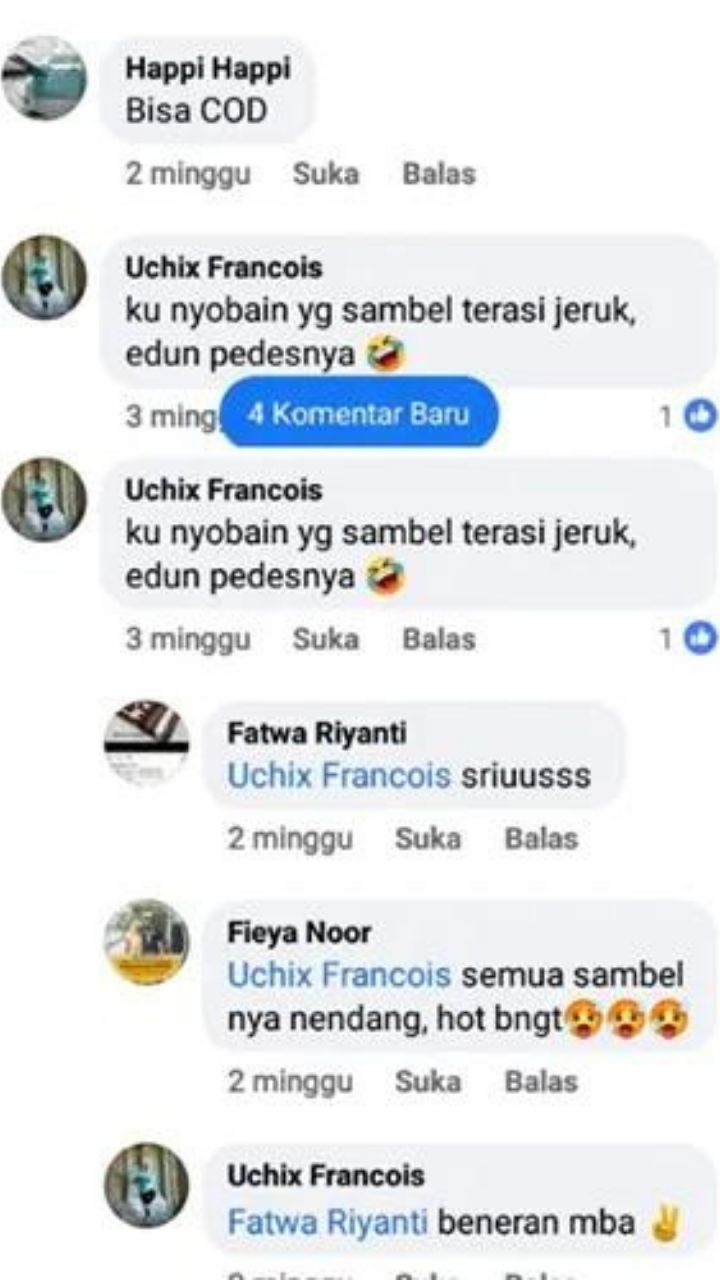Open Fatwa Riyanti mention in last reply

[x=328, y=1222]
